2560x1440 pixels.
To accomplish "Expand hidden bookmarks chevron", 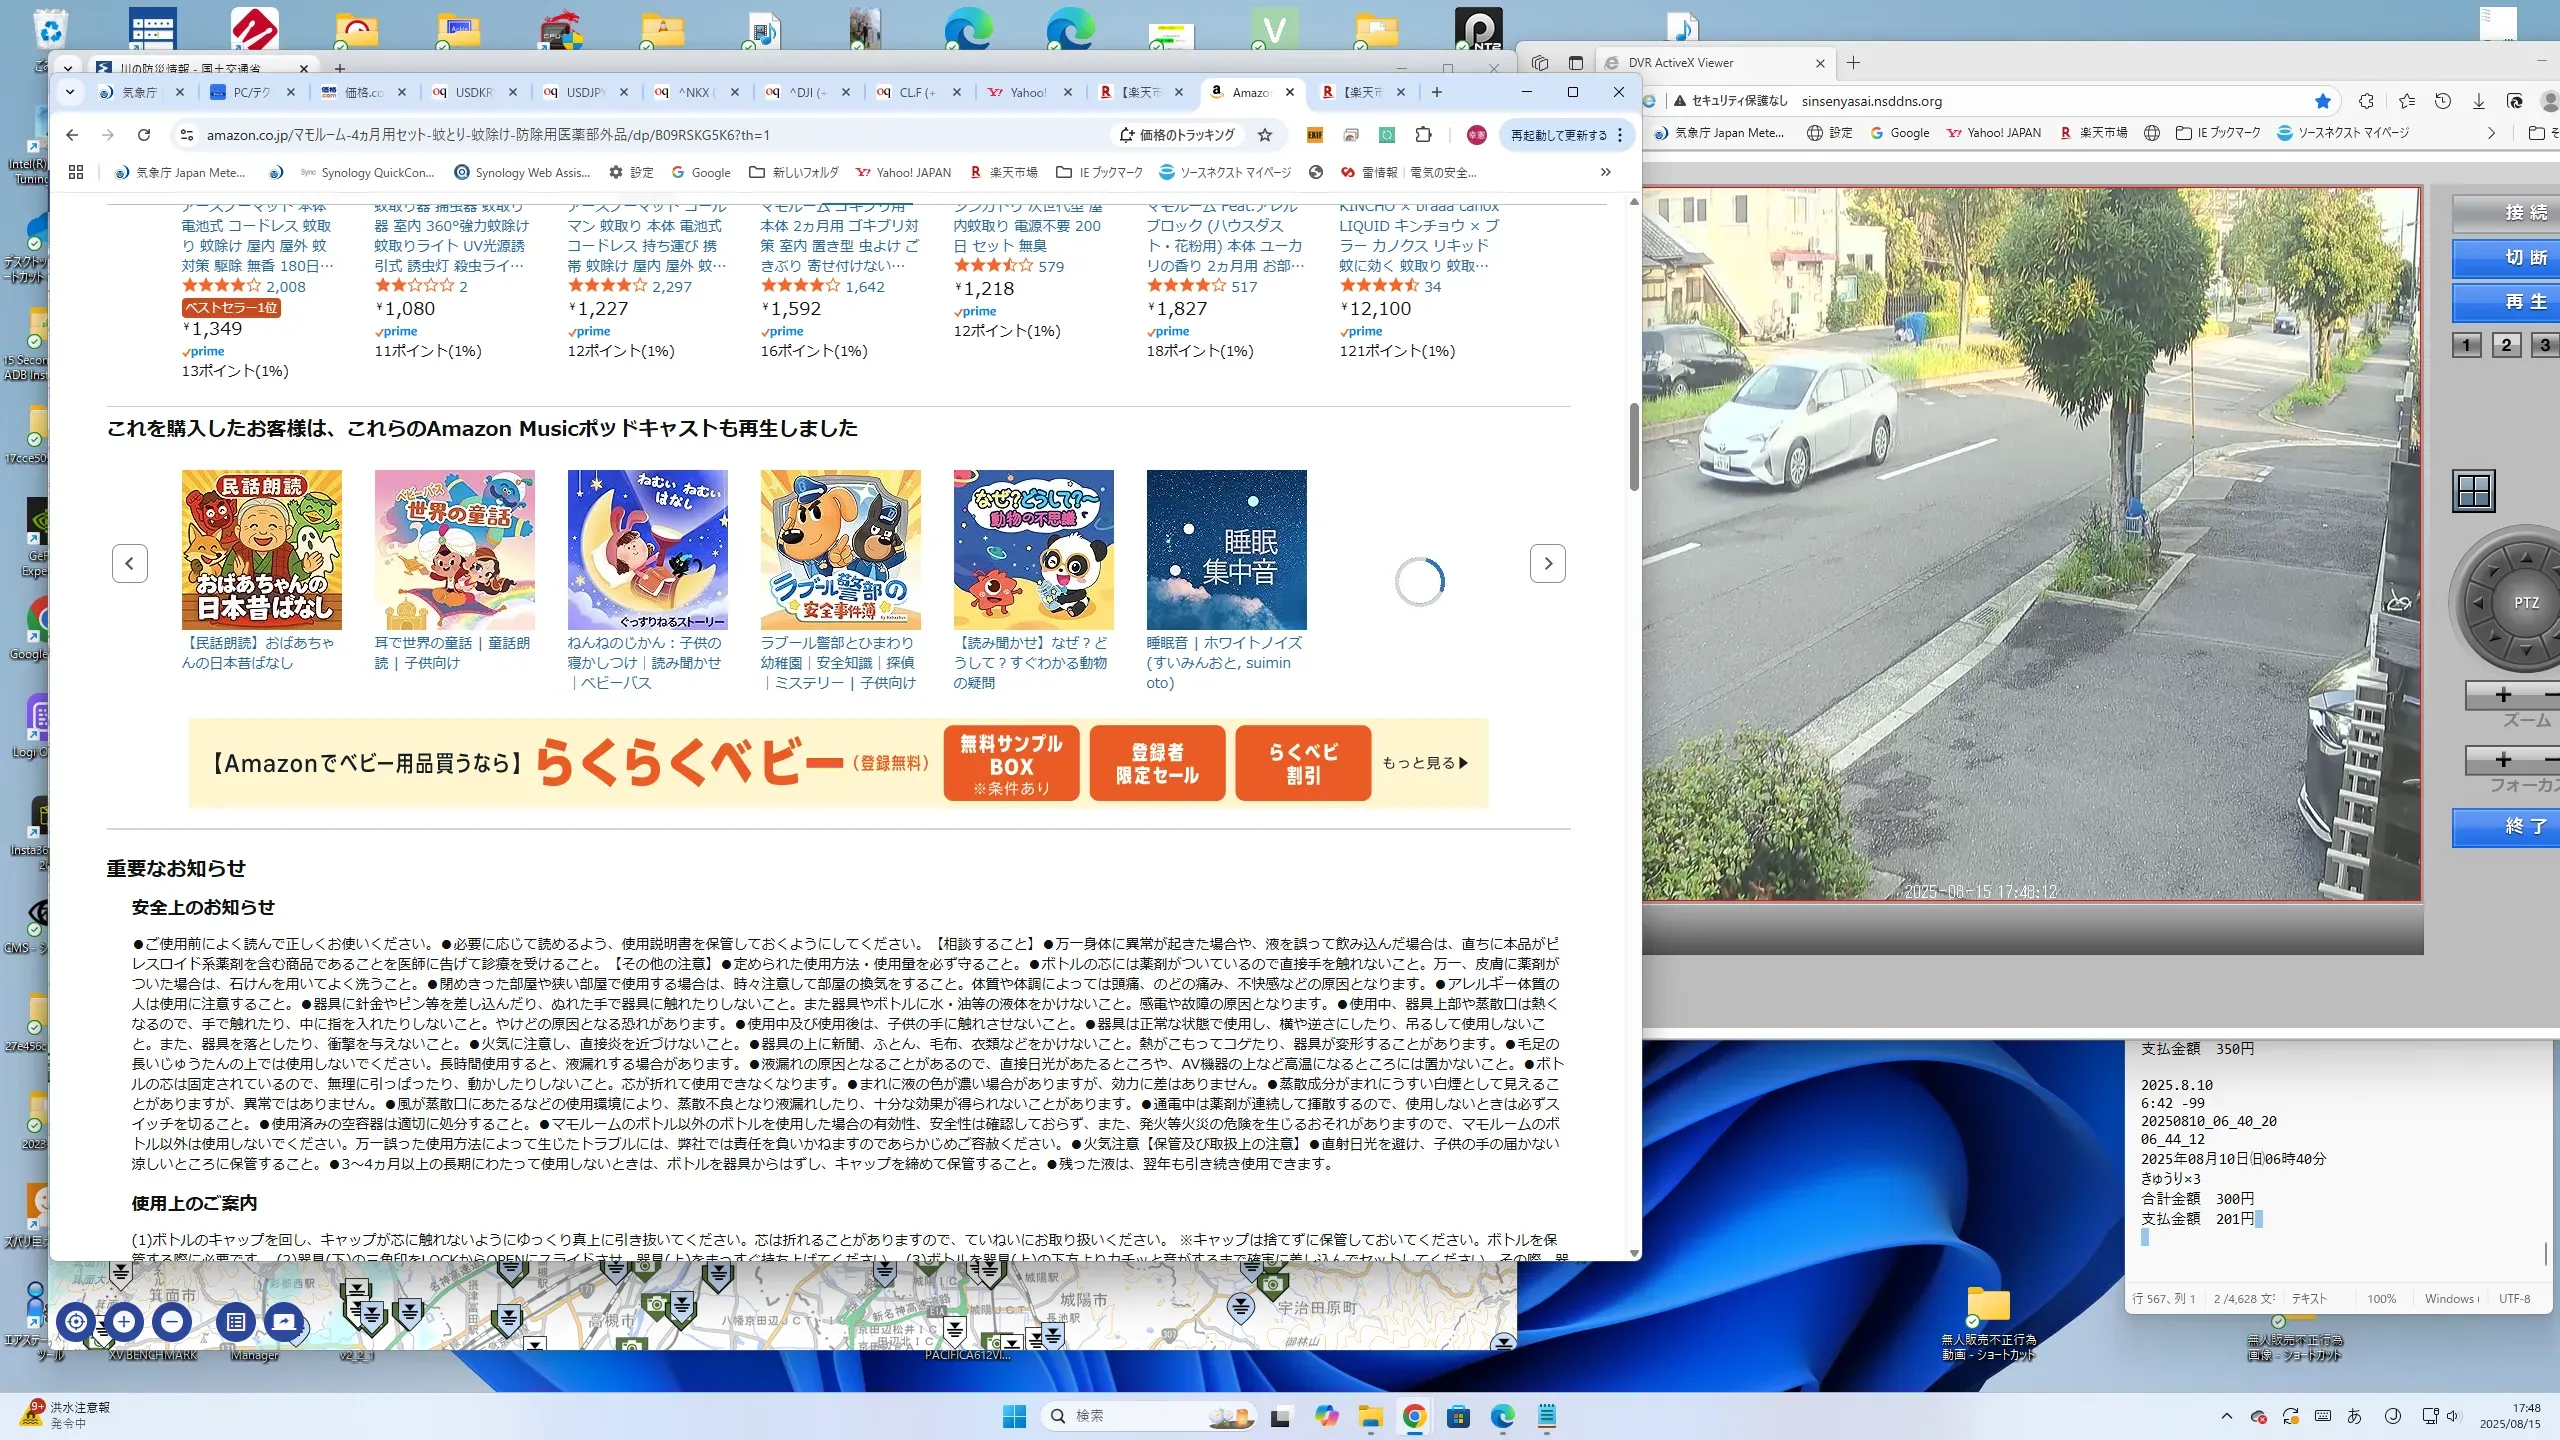I will [1605, 172].
